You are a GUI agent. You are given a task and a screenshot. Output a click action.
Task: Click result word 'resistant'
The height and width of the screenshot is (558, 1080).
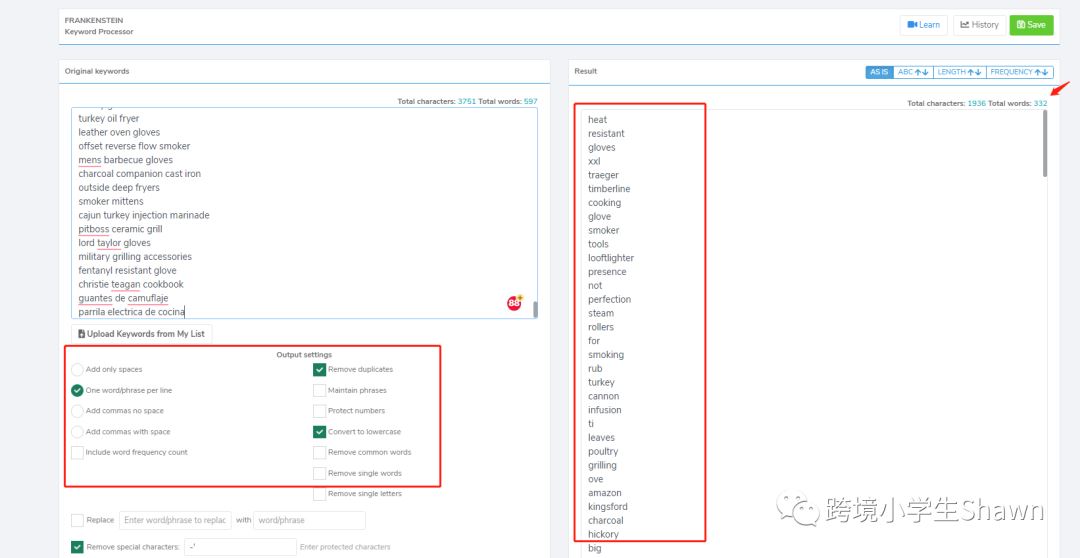click(606, 134)
